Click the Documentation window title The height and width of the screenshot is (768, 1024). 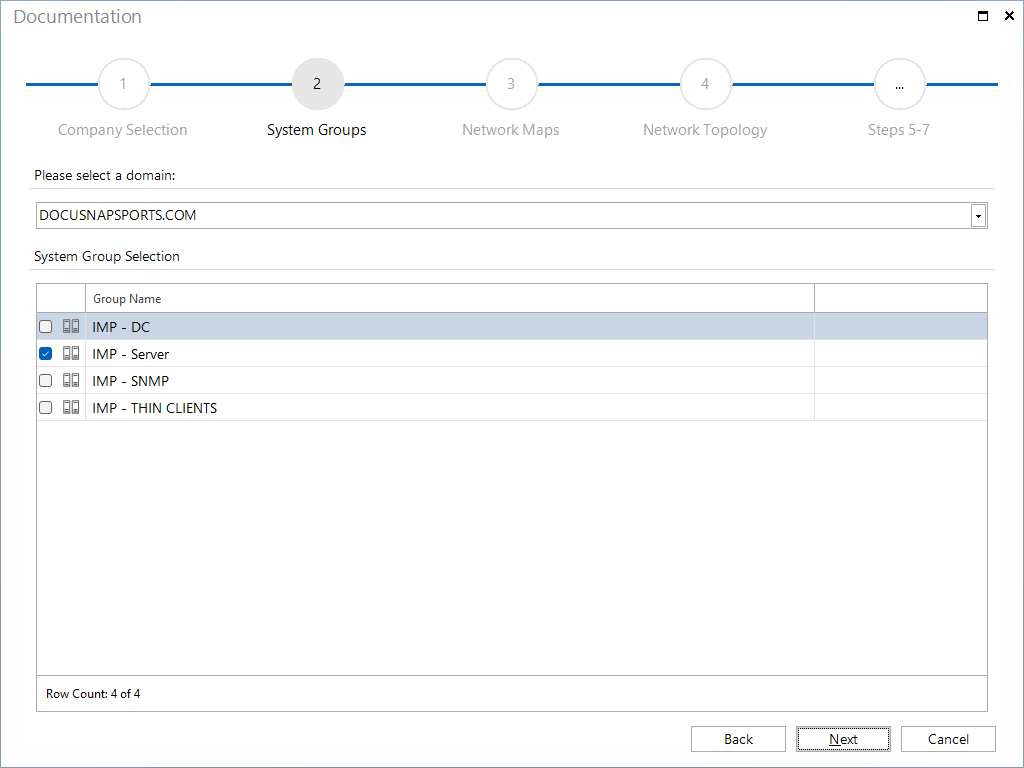77,16
